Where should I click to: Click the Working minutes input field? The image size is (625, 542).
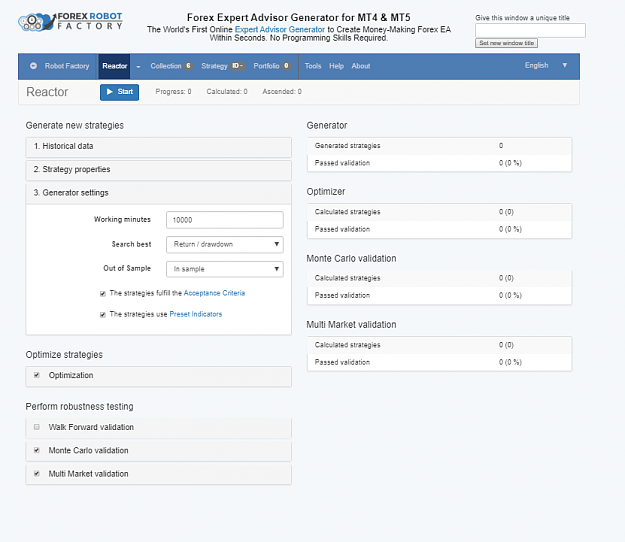coord(225,220)
